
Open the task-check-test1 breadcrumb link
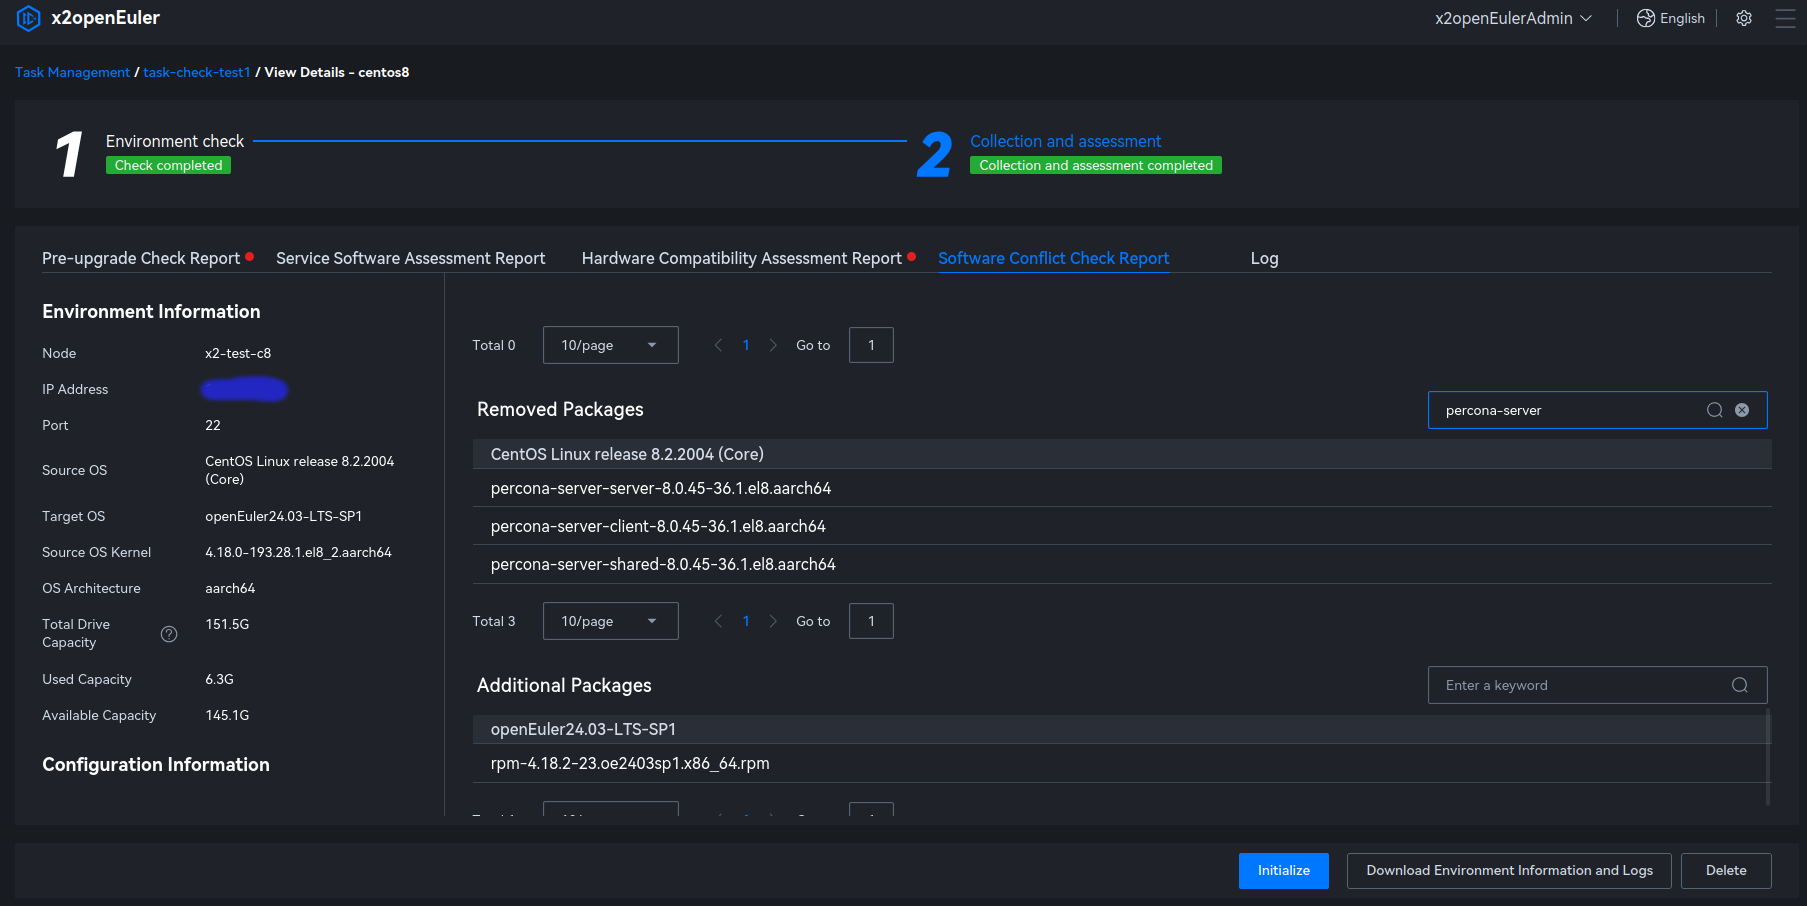click(197, 72)
